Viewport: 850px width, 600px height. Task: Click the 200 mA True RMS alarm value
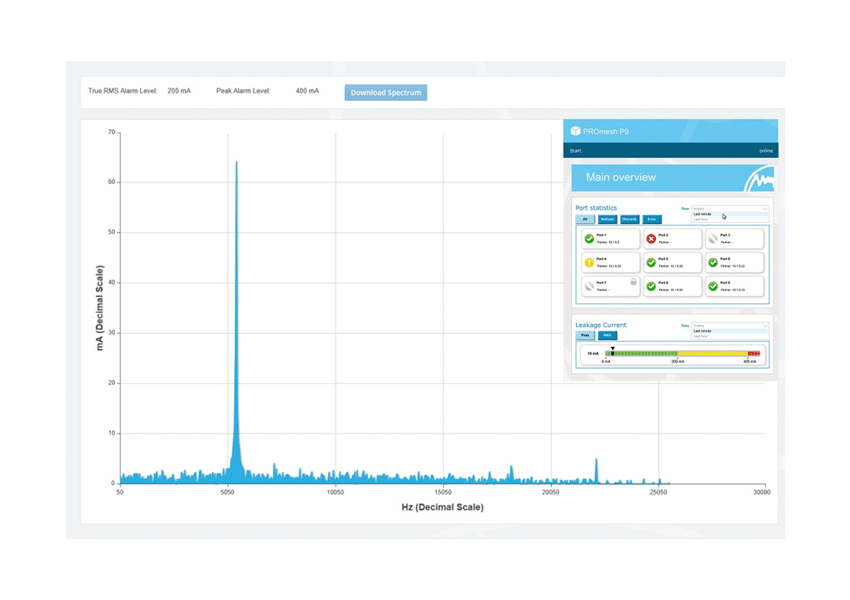pos(179,91)
